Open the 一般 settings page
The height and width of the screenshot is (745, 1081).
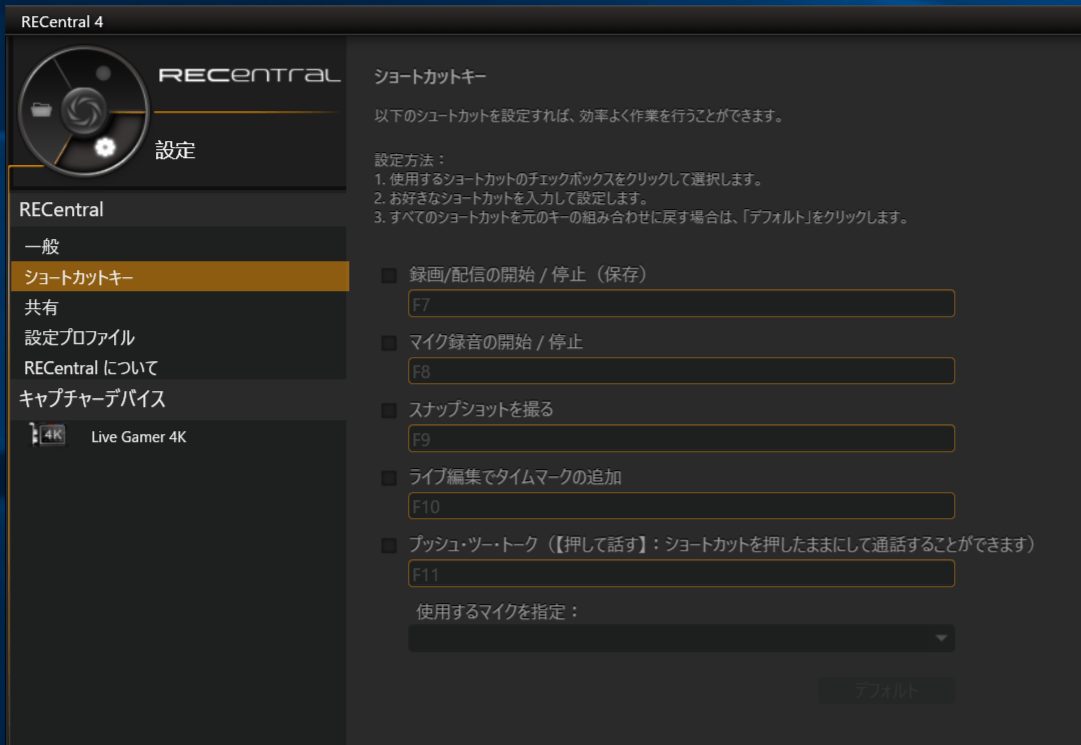[x=42, y=246]
